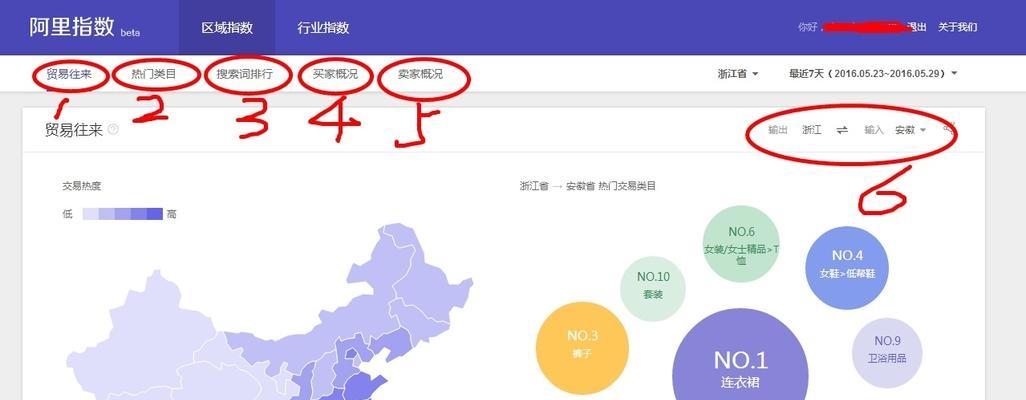This screenshot has width=1026, height=400.
Task: Select the NO.9 卫浴用品 bubble
Action: click(887, 352)
